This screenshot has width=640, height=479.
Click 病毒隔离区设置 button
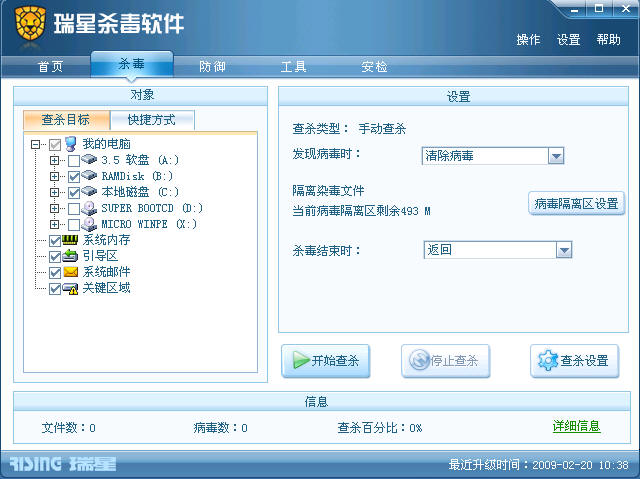click(576, 203)
